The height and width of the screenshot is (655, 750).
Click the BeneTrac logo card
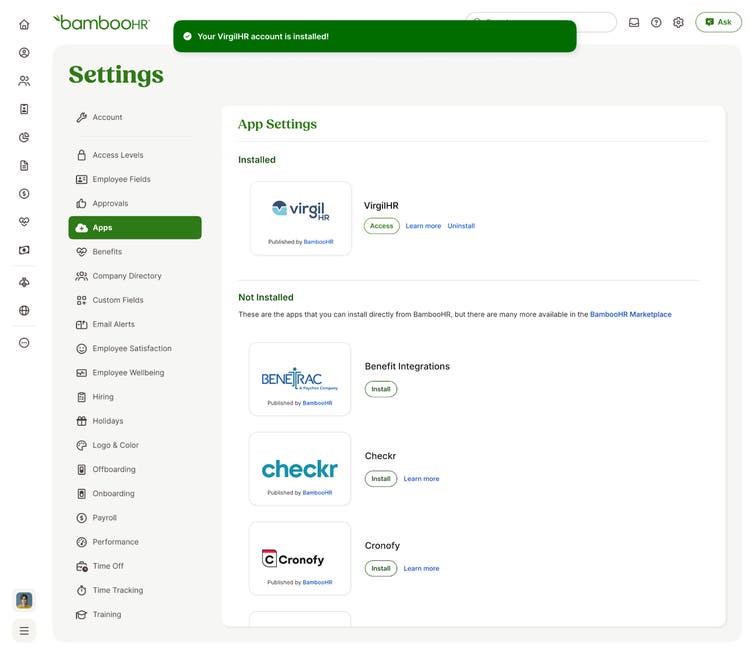tap(299, 379)
